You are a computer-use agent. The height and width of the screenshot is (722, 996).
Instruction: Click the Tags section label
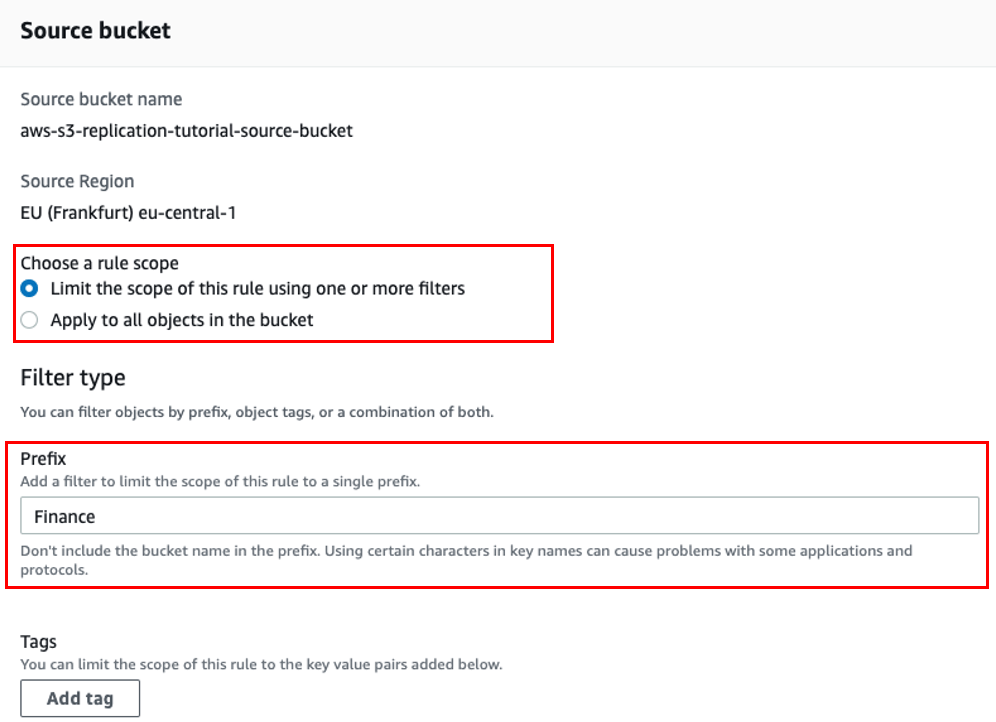[36, 641]
